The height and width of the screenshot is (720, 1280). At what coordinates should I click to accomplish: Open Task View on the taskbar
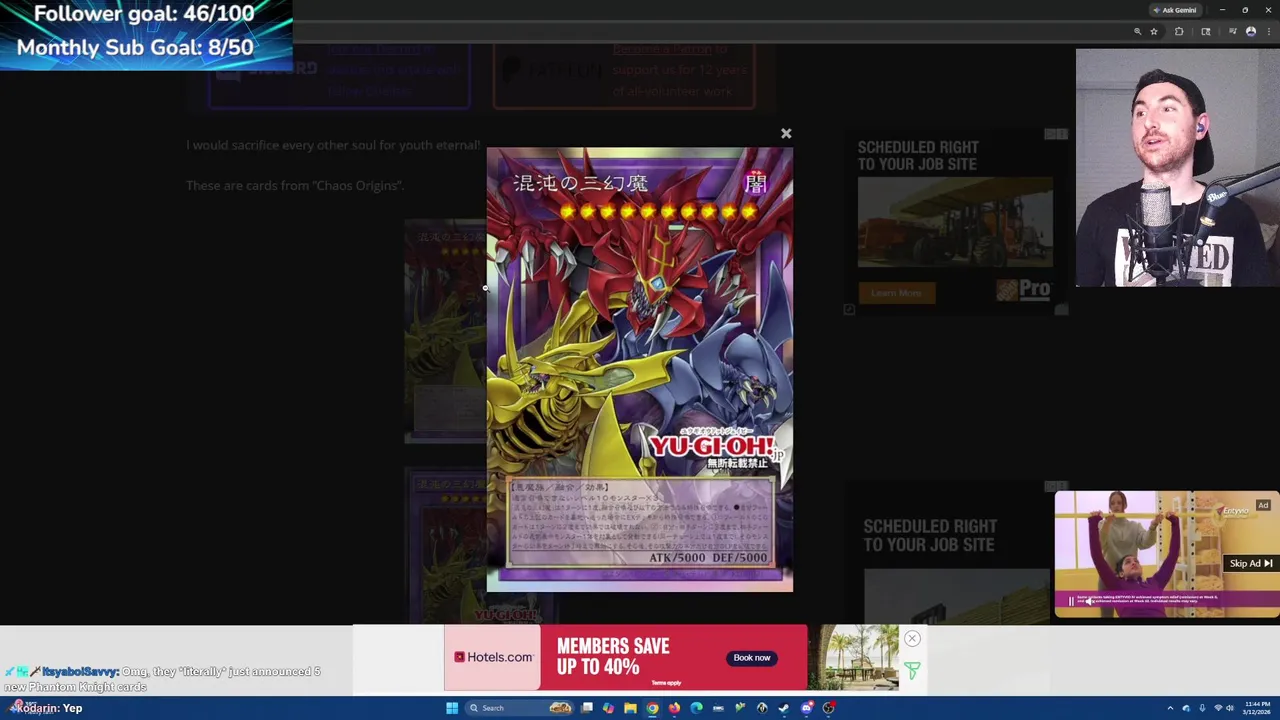pyautogui.click(x=587, y=708)
